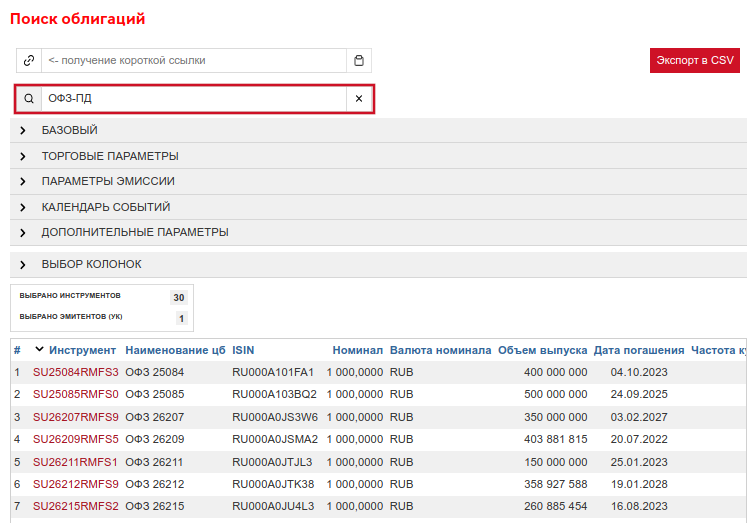Focus the ОФЗ-ПД search field
The height and width of the screenshot is (523, 753).
pyautogui.click(x=194, y=98)
